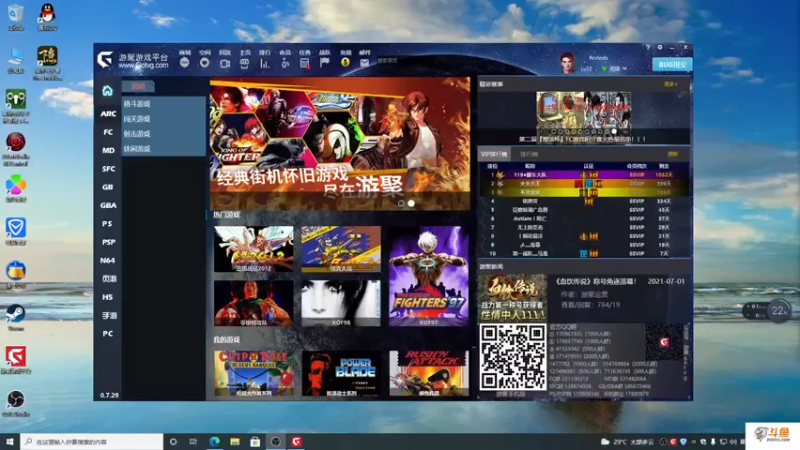Open the help question mark icon
This screenshot has height=450, width=800.
pyautogui.click(x=647, y=47)
